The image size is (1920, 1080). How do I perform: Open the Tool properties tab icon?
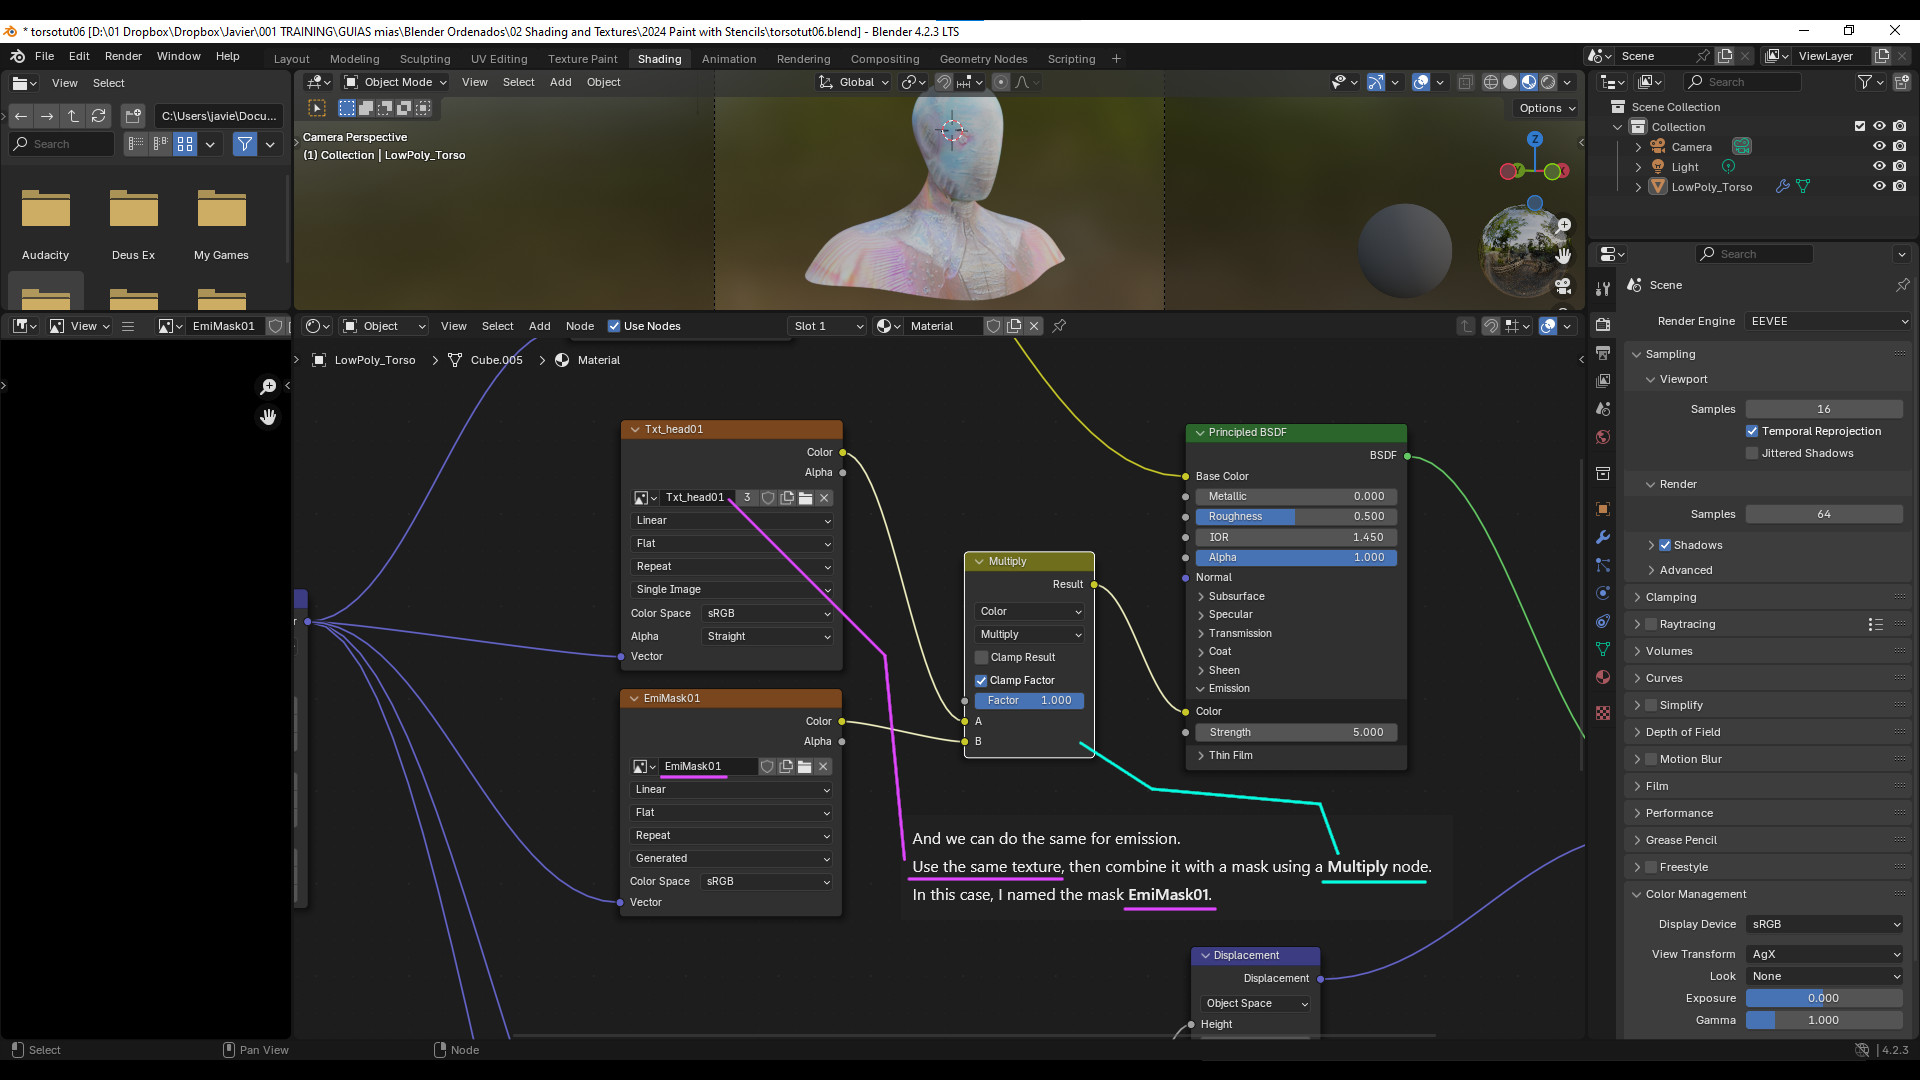point(1603,288)
